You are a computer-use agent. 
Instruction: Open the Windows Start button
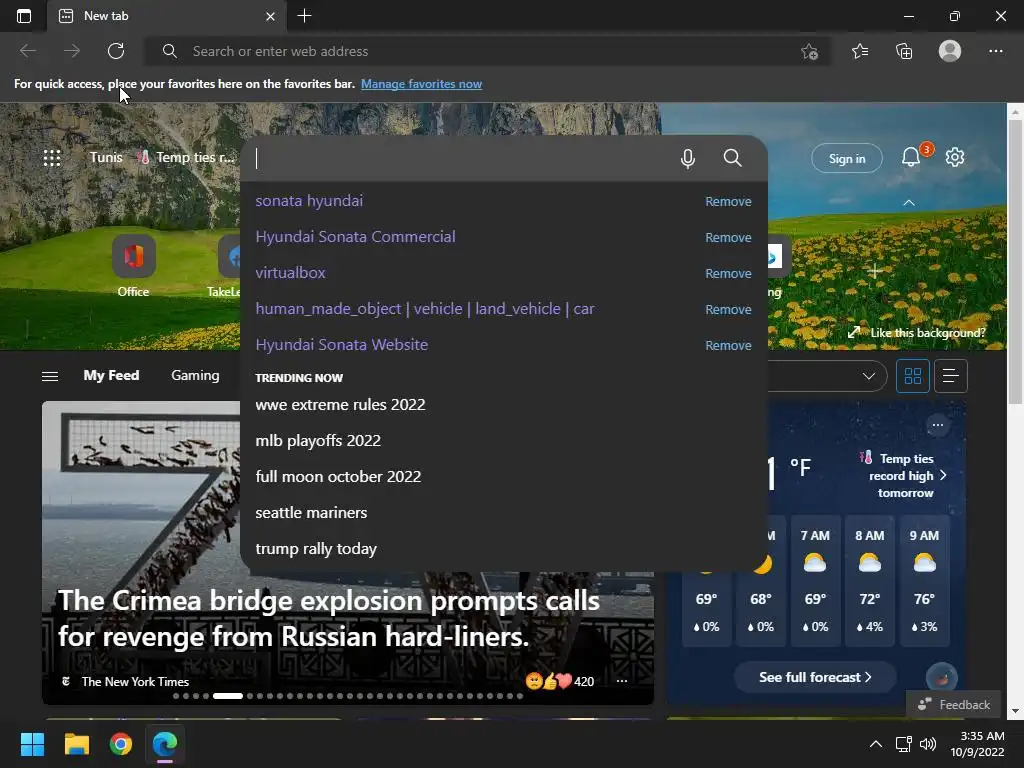tap(32, 744)
